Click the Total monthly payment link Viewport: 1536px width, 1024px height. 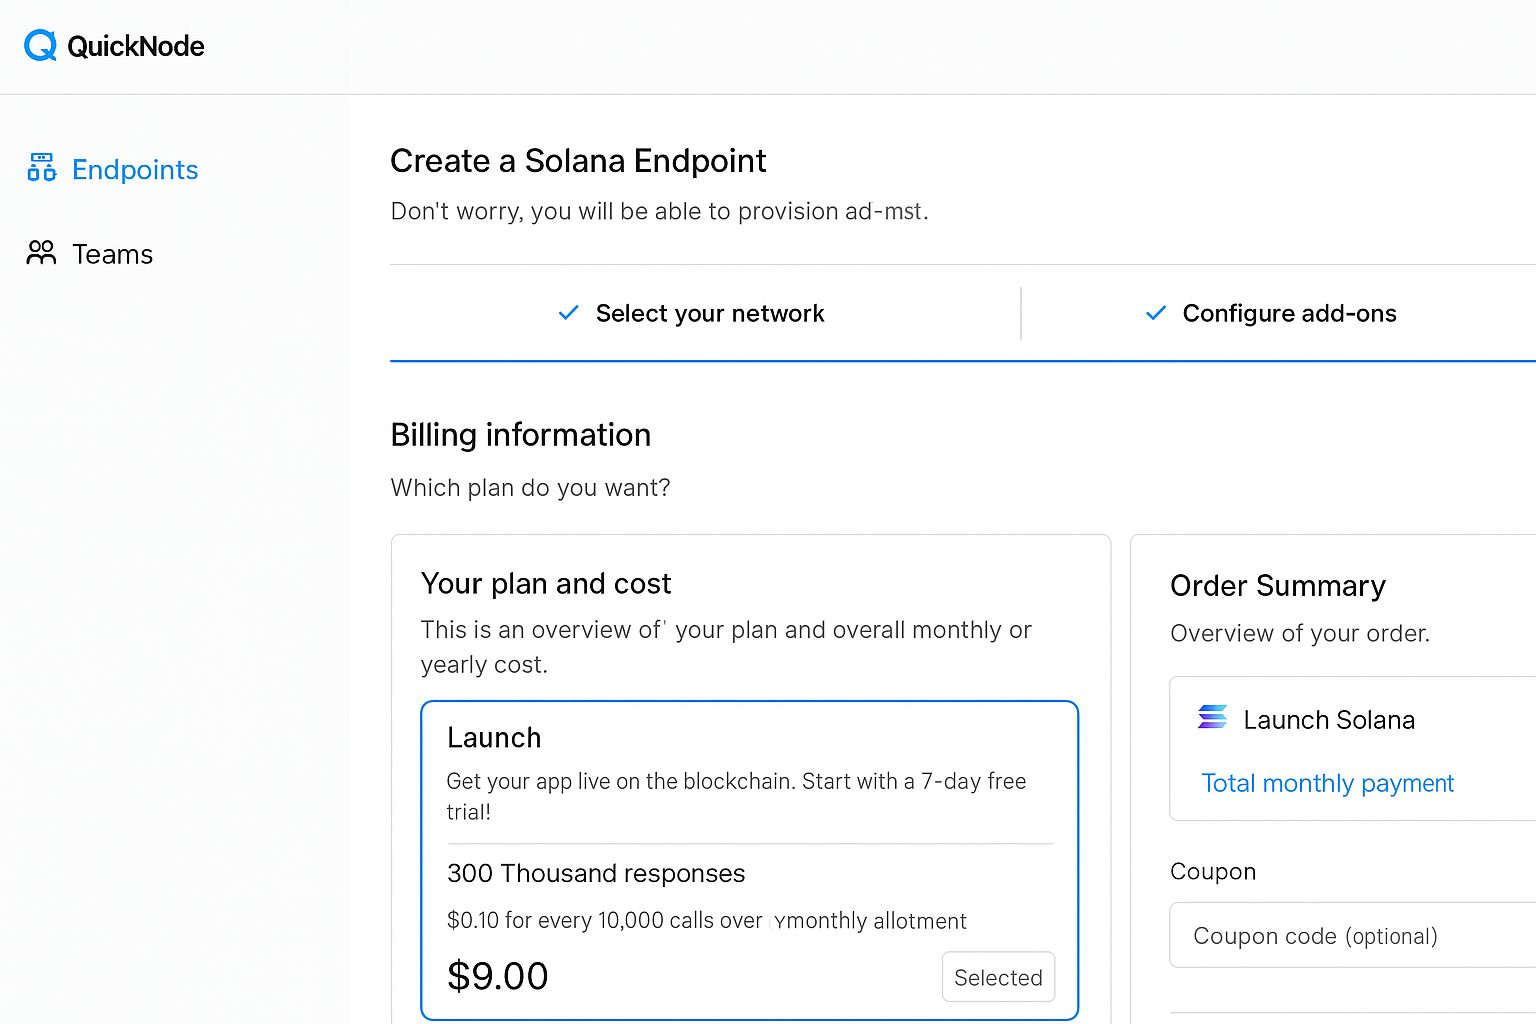tap(1326, 783)
